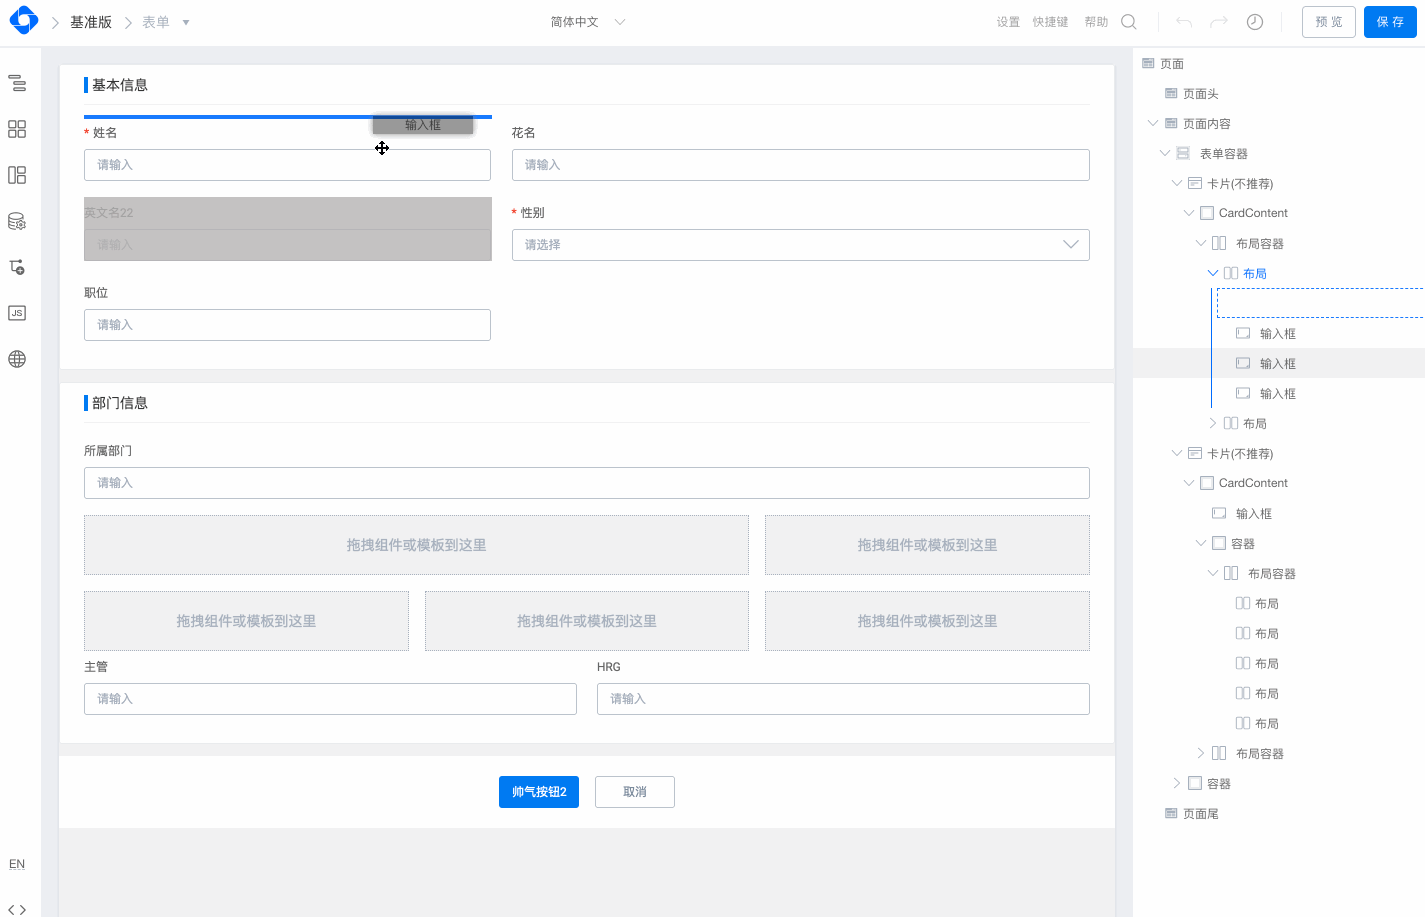Viewport: 1425px width, 917px height.
Task: Open the 性别 select dropdown
Action: pos(800,245)
